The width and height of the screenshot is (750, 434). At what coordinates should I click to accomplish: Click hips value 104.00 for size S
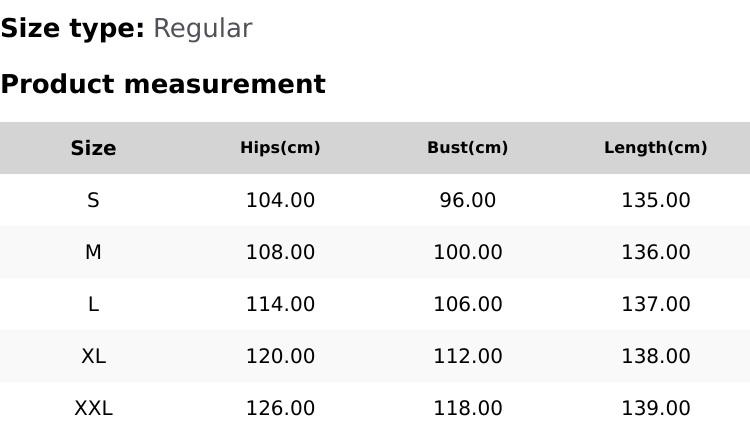coord(280,200)
